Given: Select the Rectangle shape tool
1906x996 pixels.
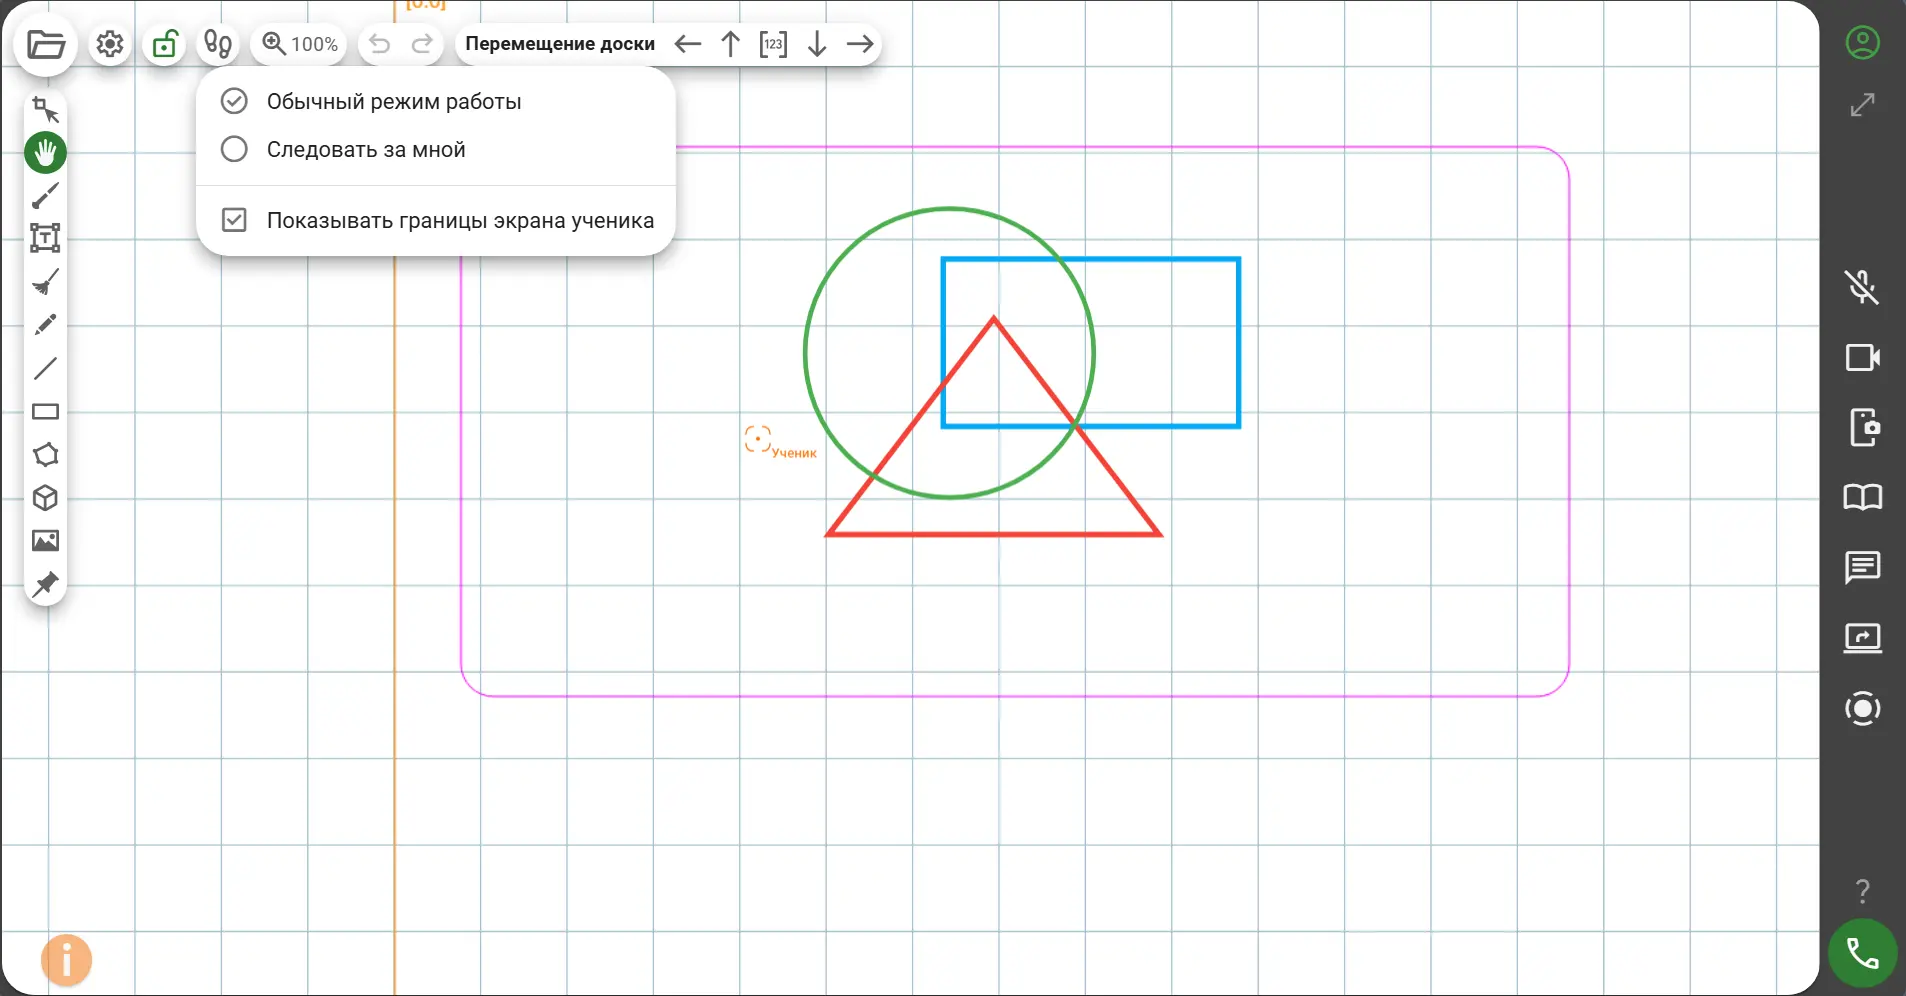Looking at the screenshot, I should 45,412.
